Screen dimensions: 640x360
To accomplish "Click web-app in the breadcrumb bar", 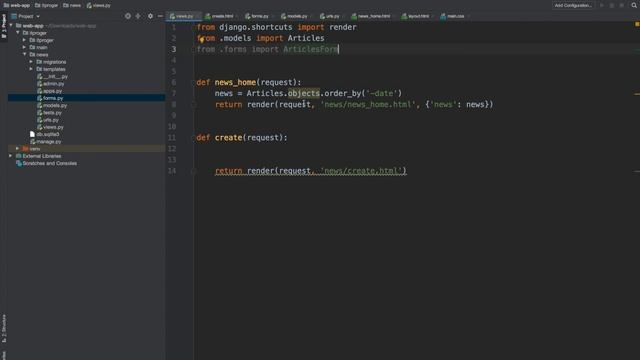I will tap(16, 5).
